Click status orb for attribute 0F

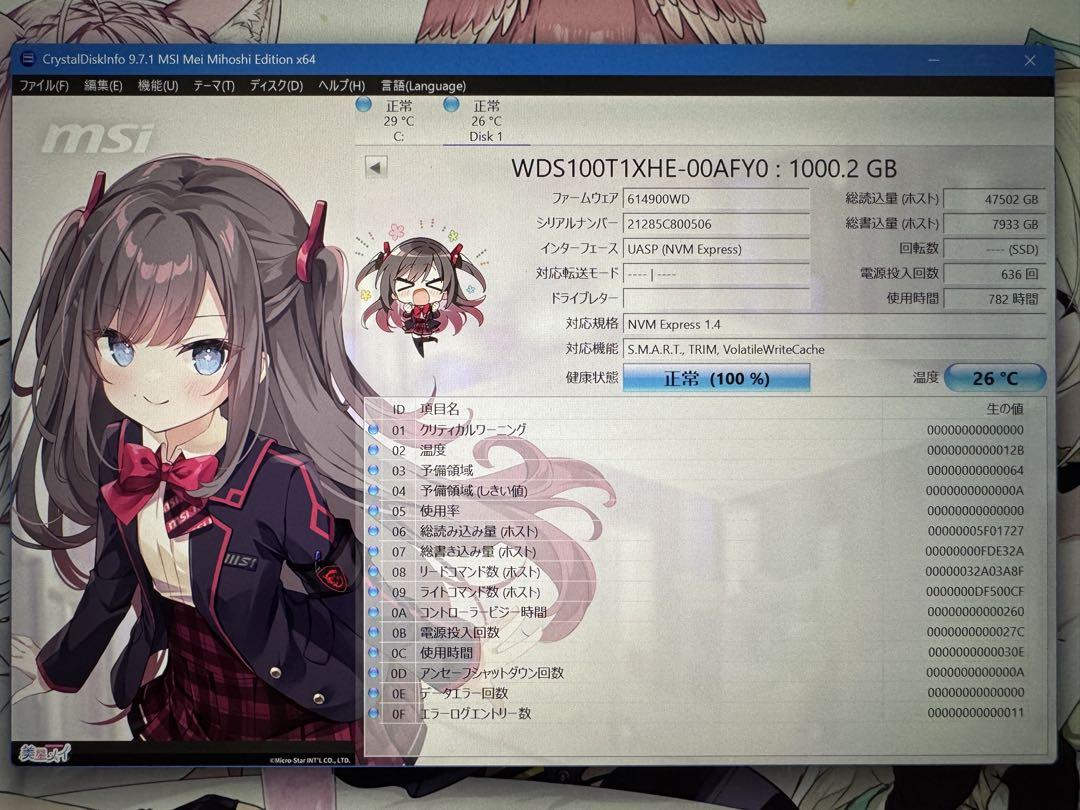pyautogui.click(x=373, y=714)
